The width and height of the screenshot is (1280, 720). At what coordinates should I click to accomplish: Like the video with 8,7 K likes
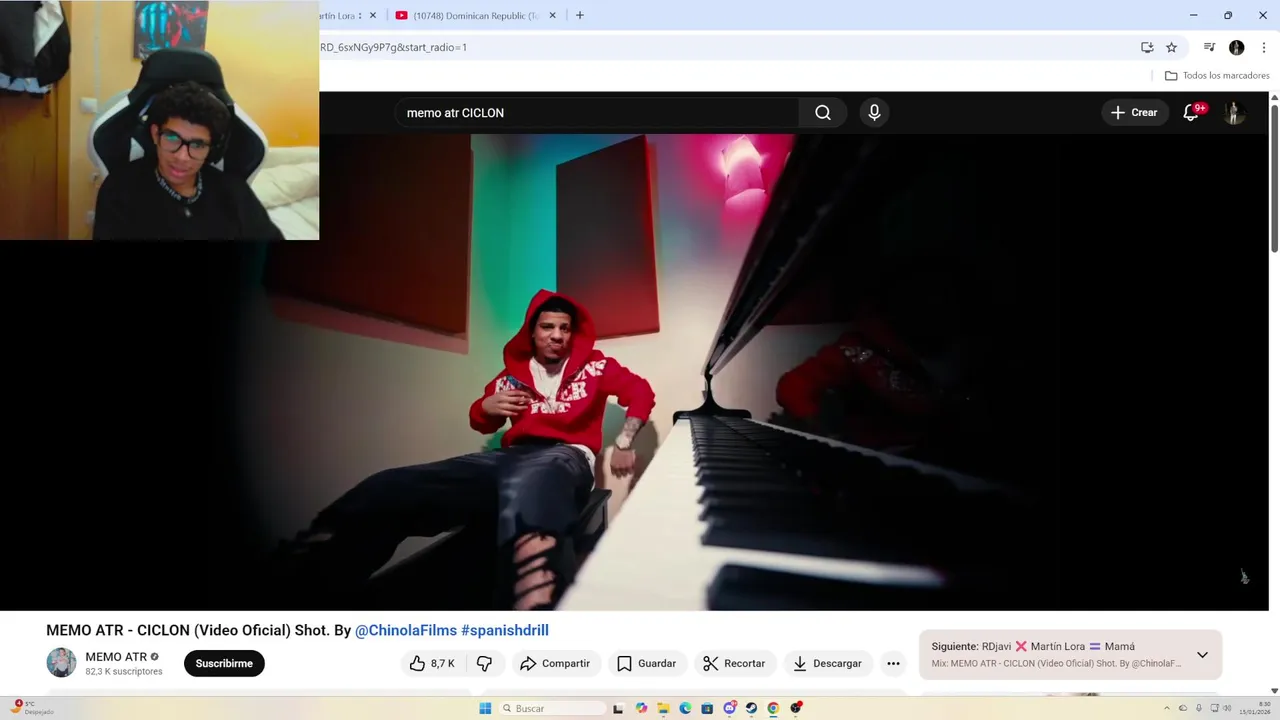[x=432, y=663]
